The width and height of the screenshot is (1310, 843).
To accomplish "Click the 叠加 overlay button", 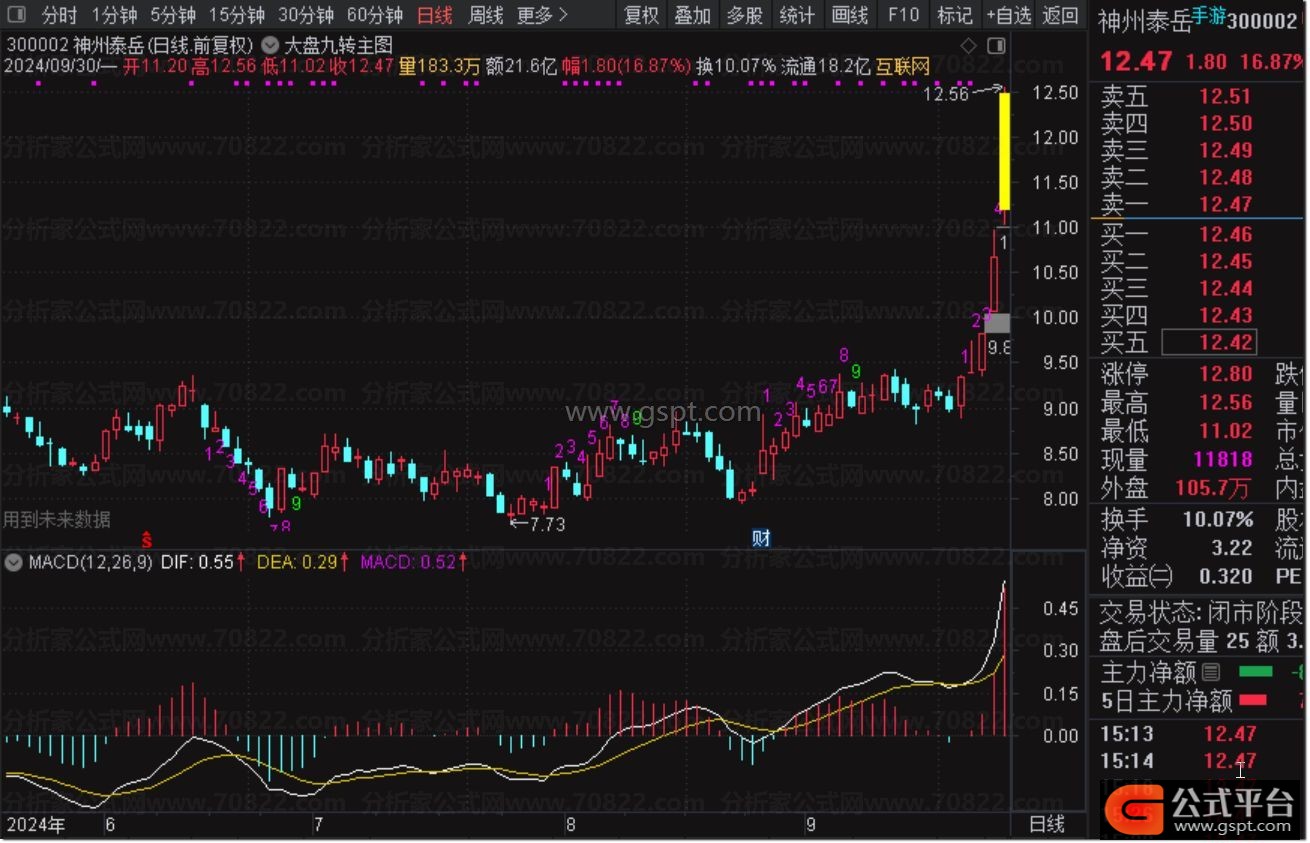I will tap(692, 15).
